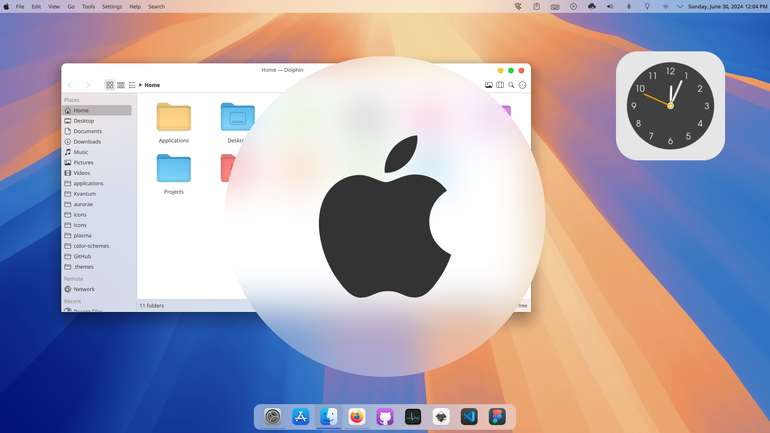Open the Help menu
770x433 pixels.
point(135,6)
